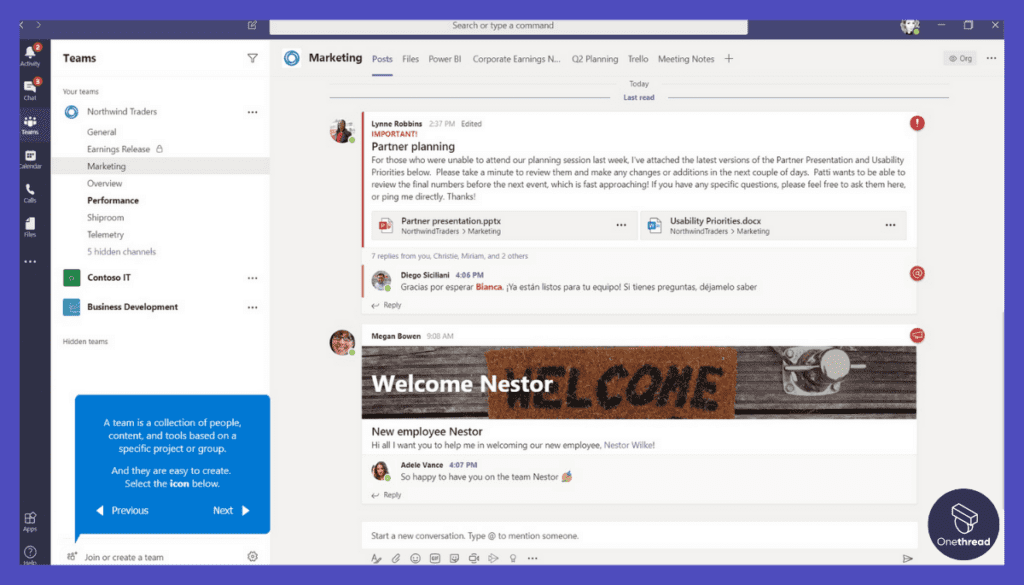Screen dimensions: 1024x585
Task: Start a Meet now video call
Action: pyautogui.click(x=474, y=558)
